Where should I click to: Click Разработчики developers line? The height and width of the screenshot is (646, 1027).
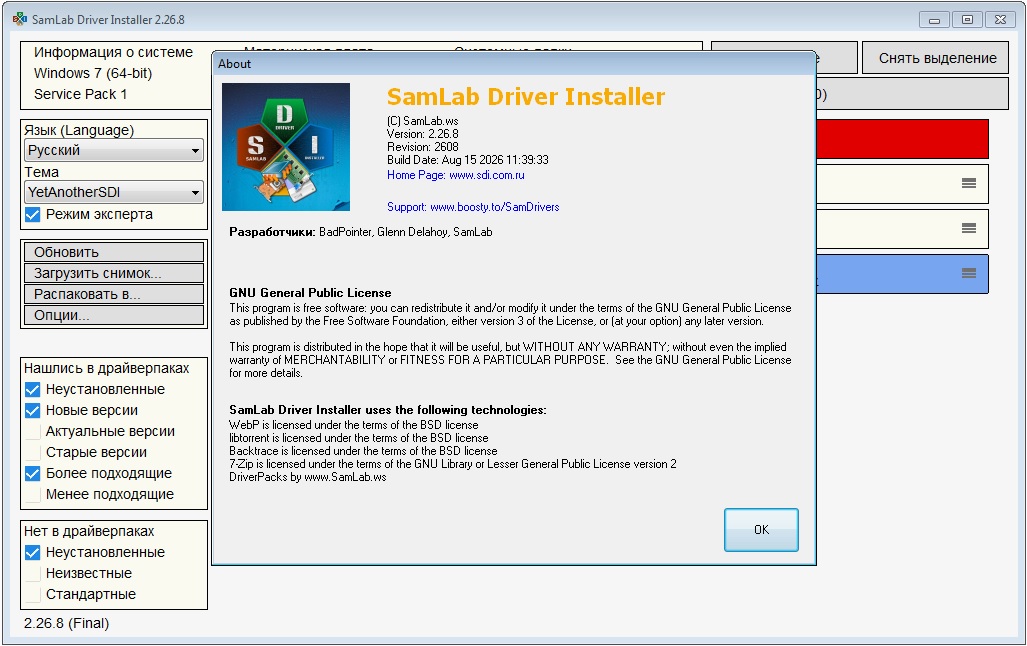[361, 232]
